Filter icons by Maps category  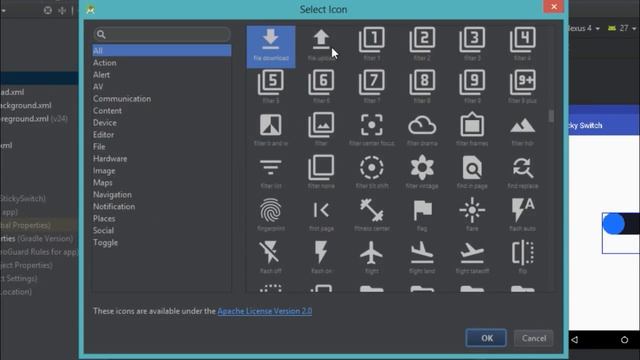click(102, 182)
